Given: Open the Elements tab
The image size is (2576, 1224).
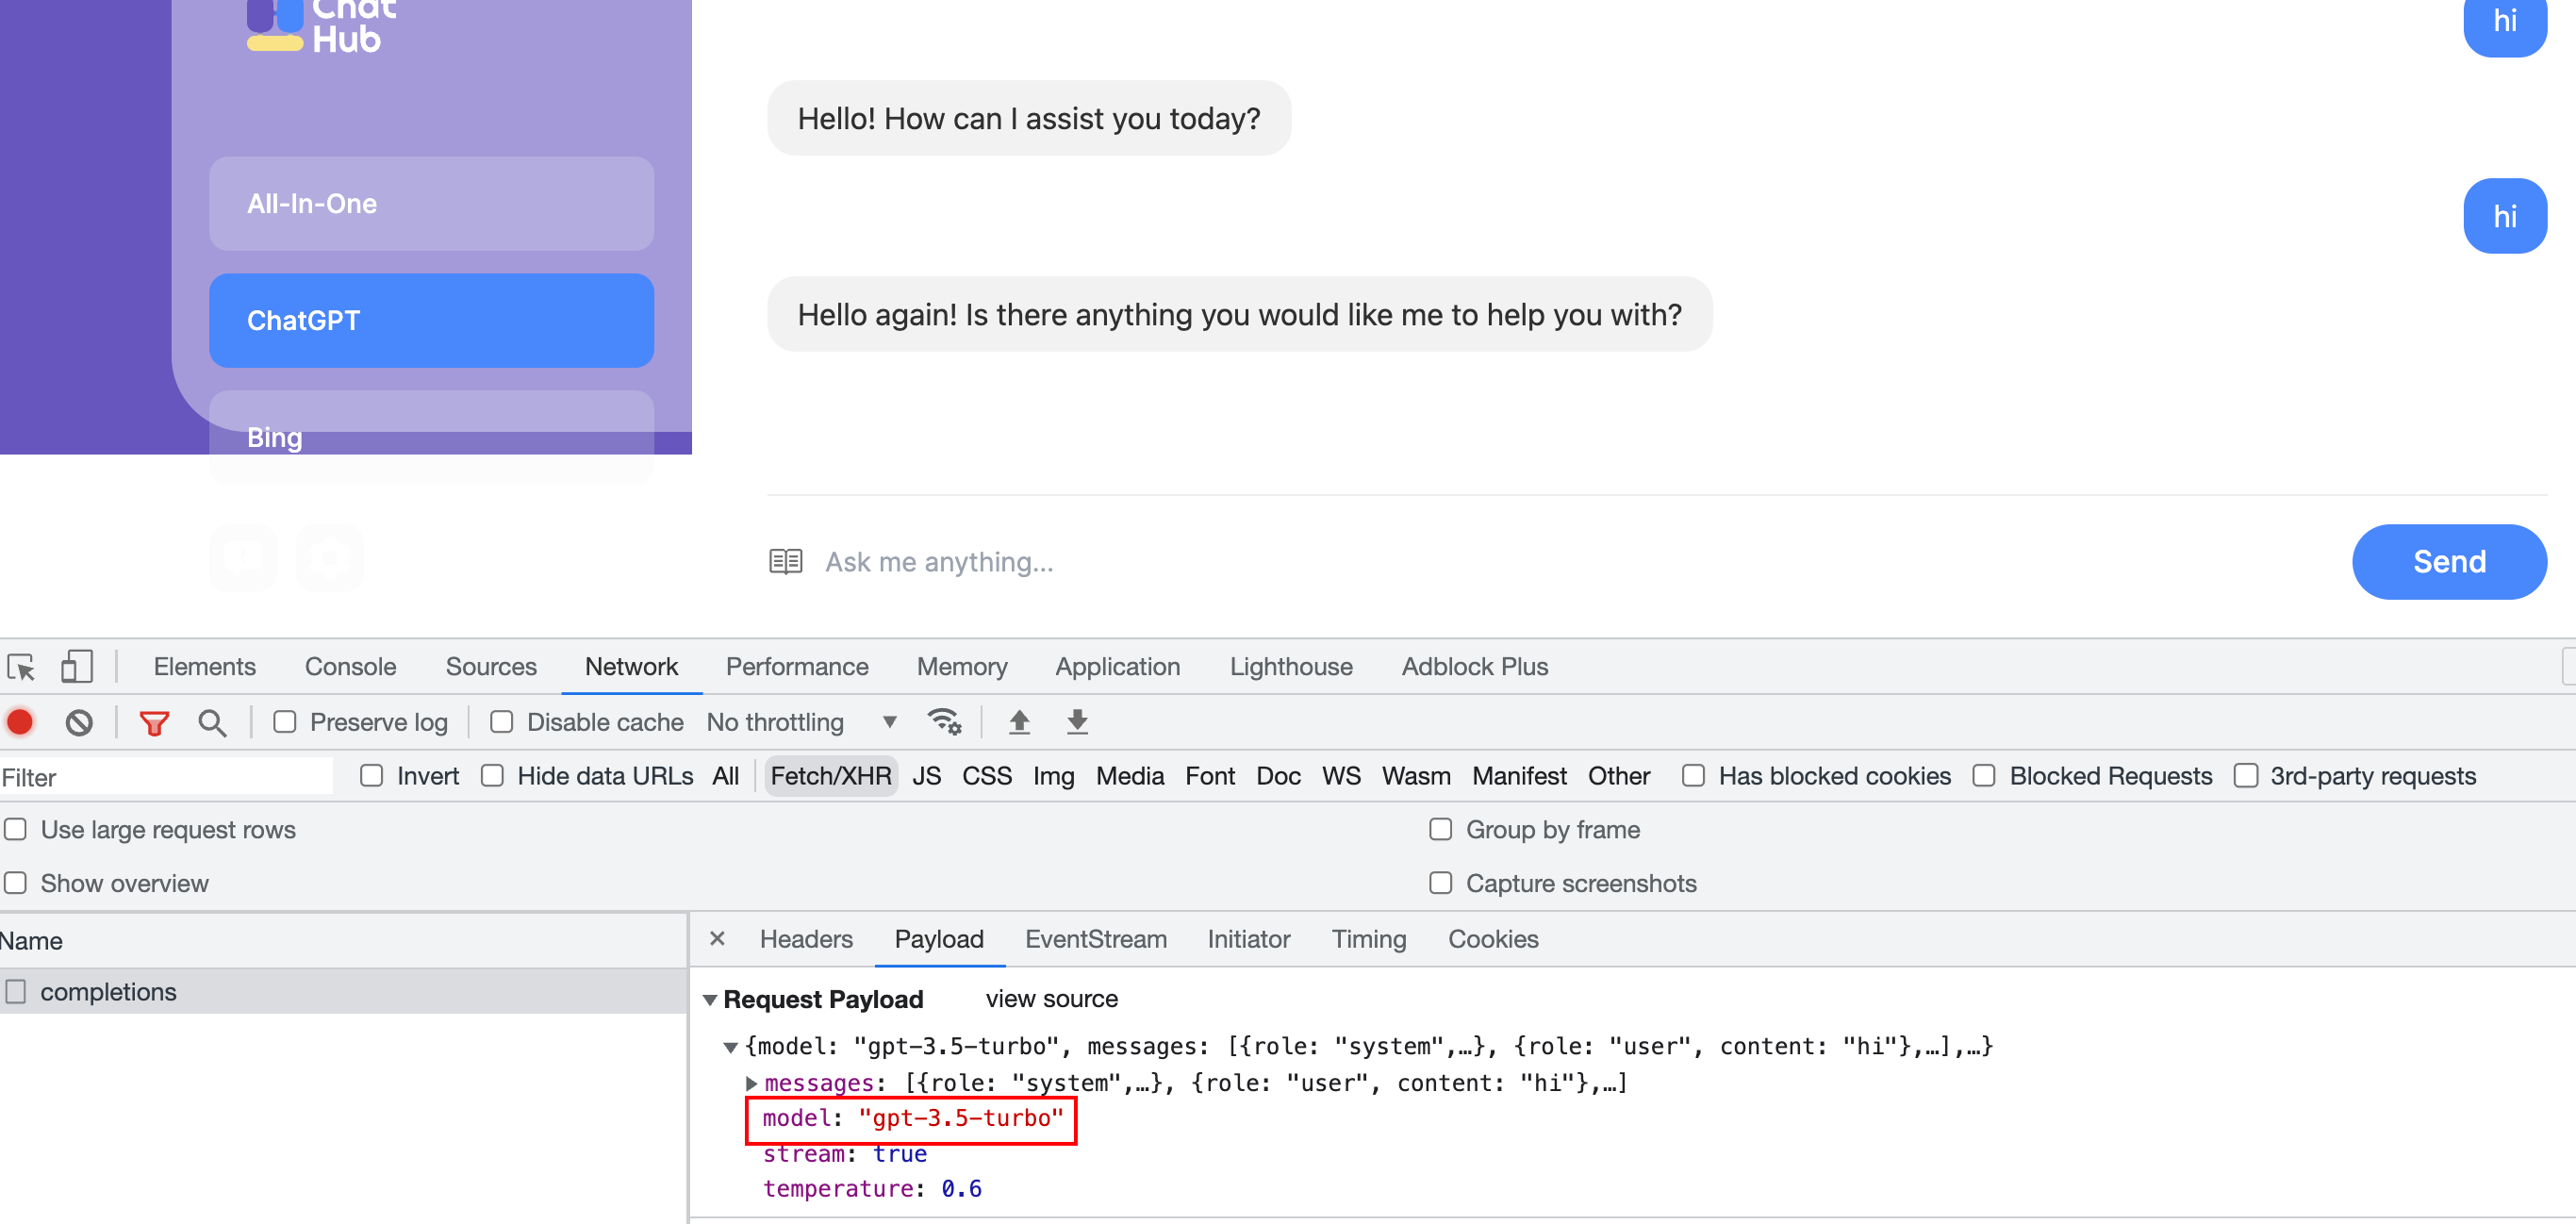Looking at the screenshot, I should [204, 666].
